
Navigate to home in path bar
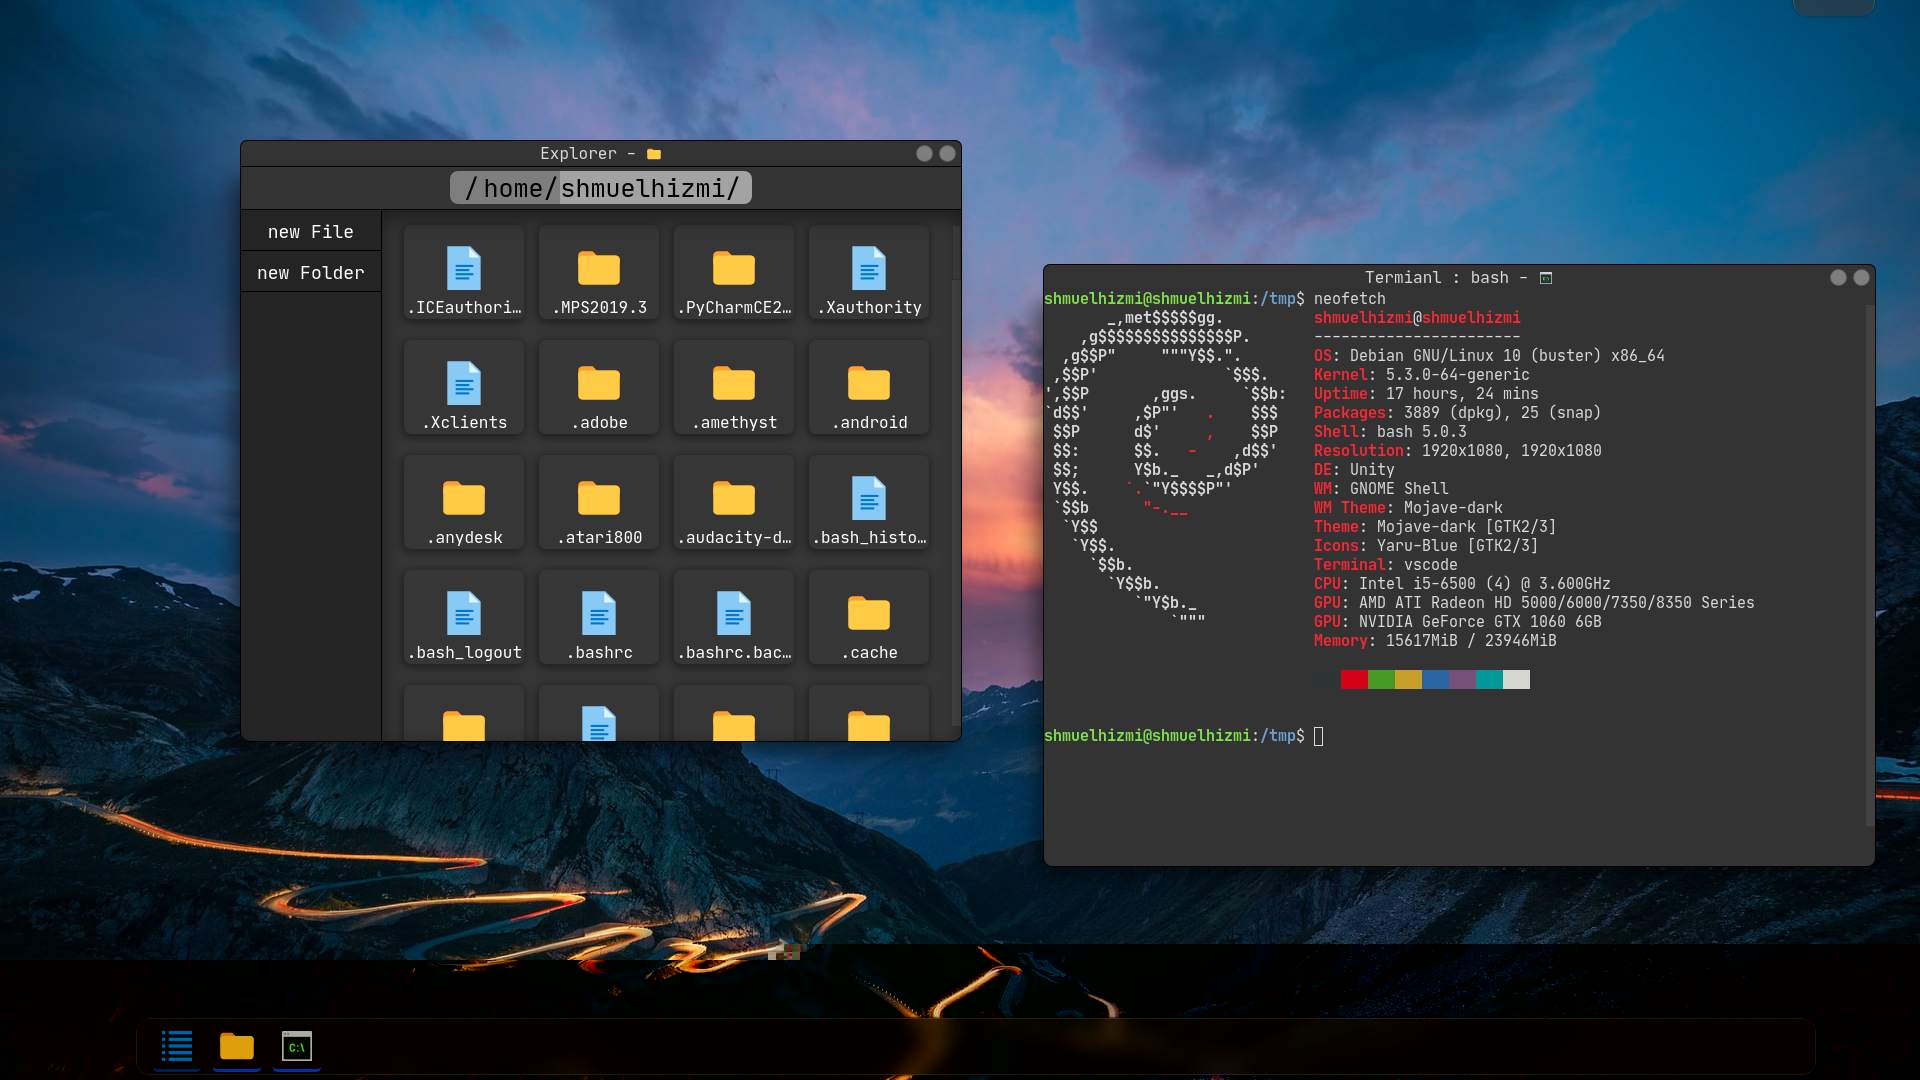pos(512,189)
